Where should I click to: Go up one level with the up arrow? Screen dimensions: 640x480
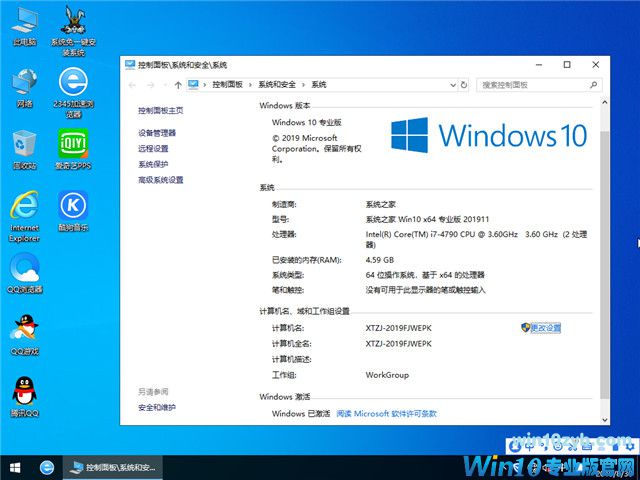[x=178, y=85]
